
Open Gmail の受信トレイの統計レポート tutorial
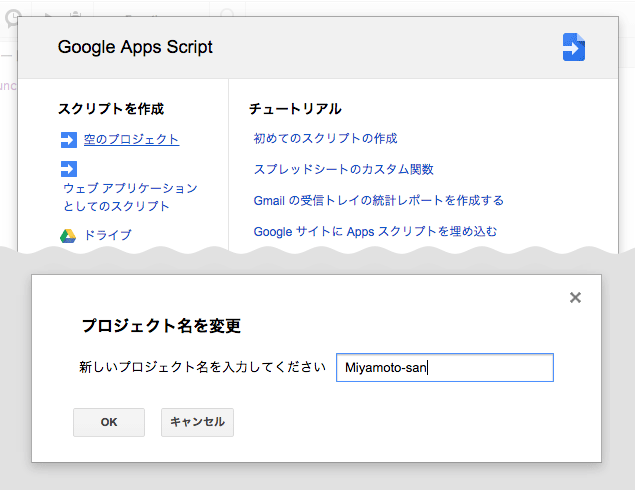point(378,200)
